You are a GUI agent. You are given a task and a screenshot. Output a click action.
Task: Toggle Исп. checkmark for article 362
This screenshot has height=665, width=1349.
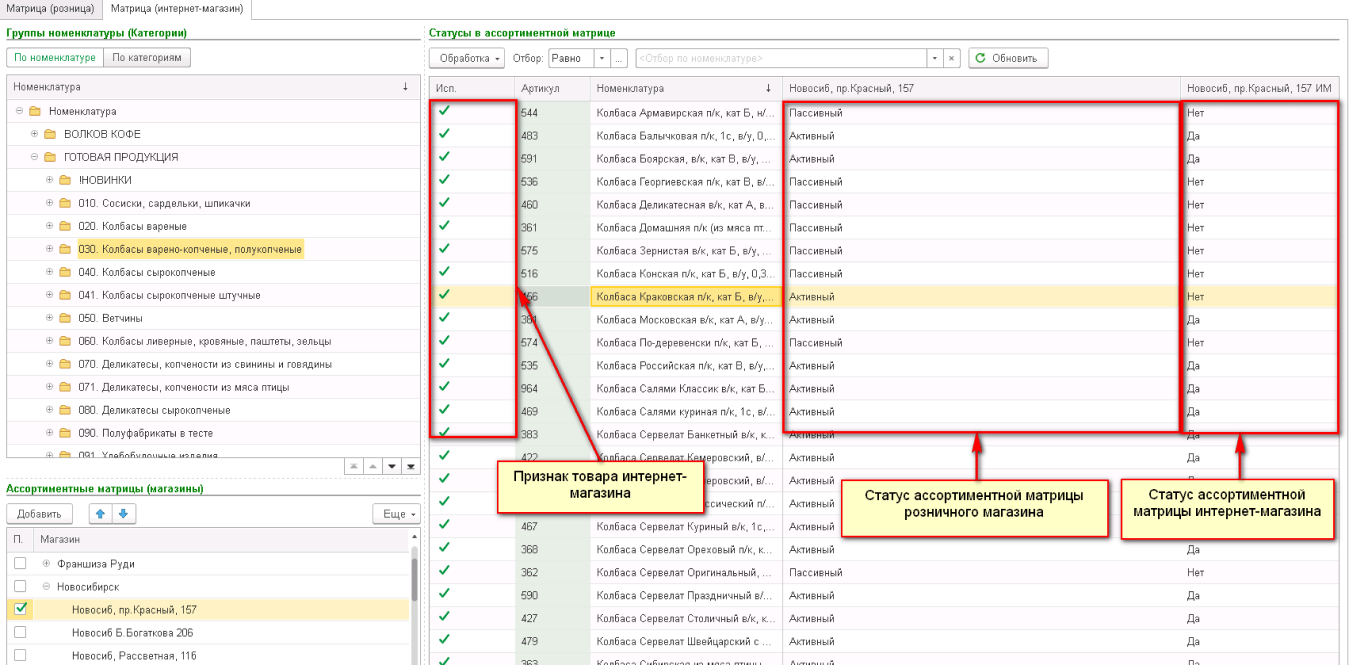point(444,571)
